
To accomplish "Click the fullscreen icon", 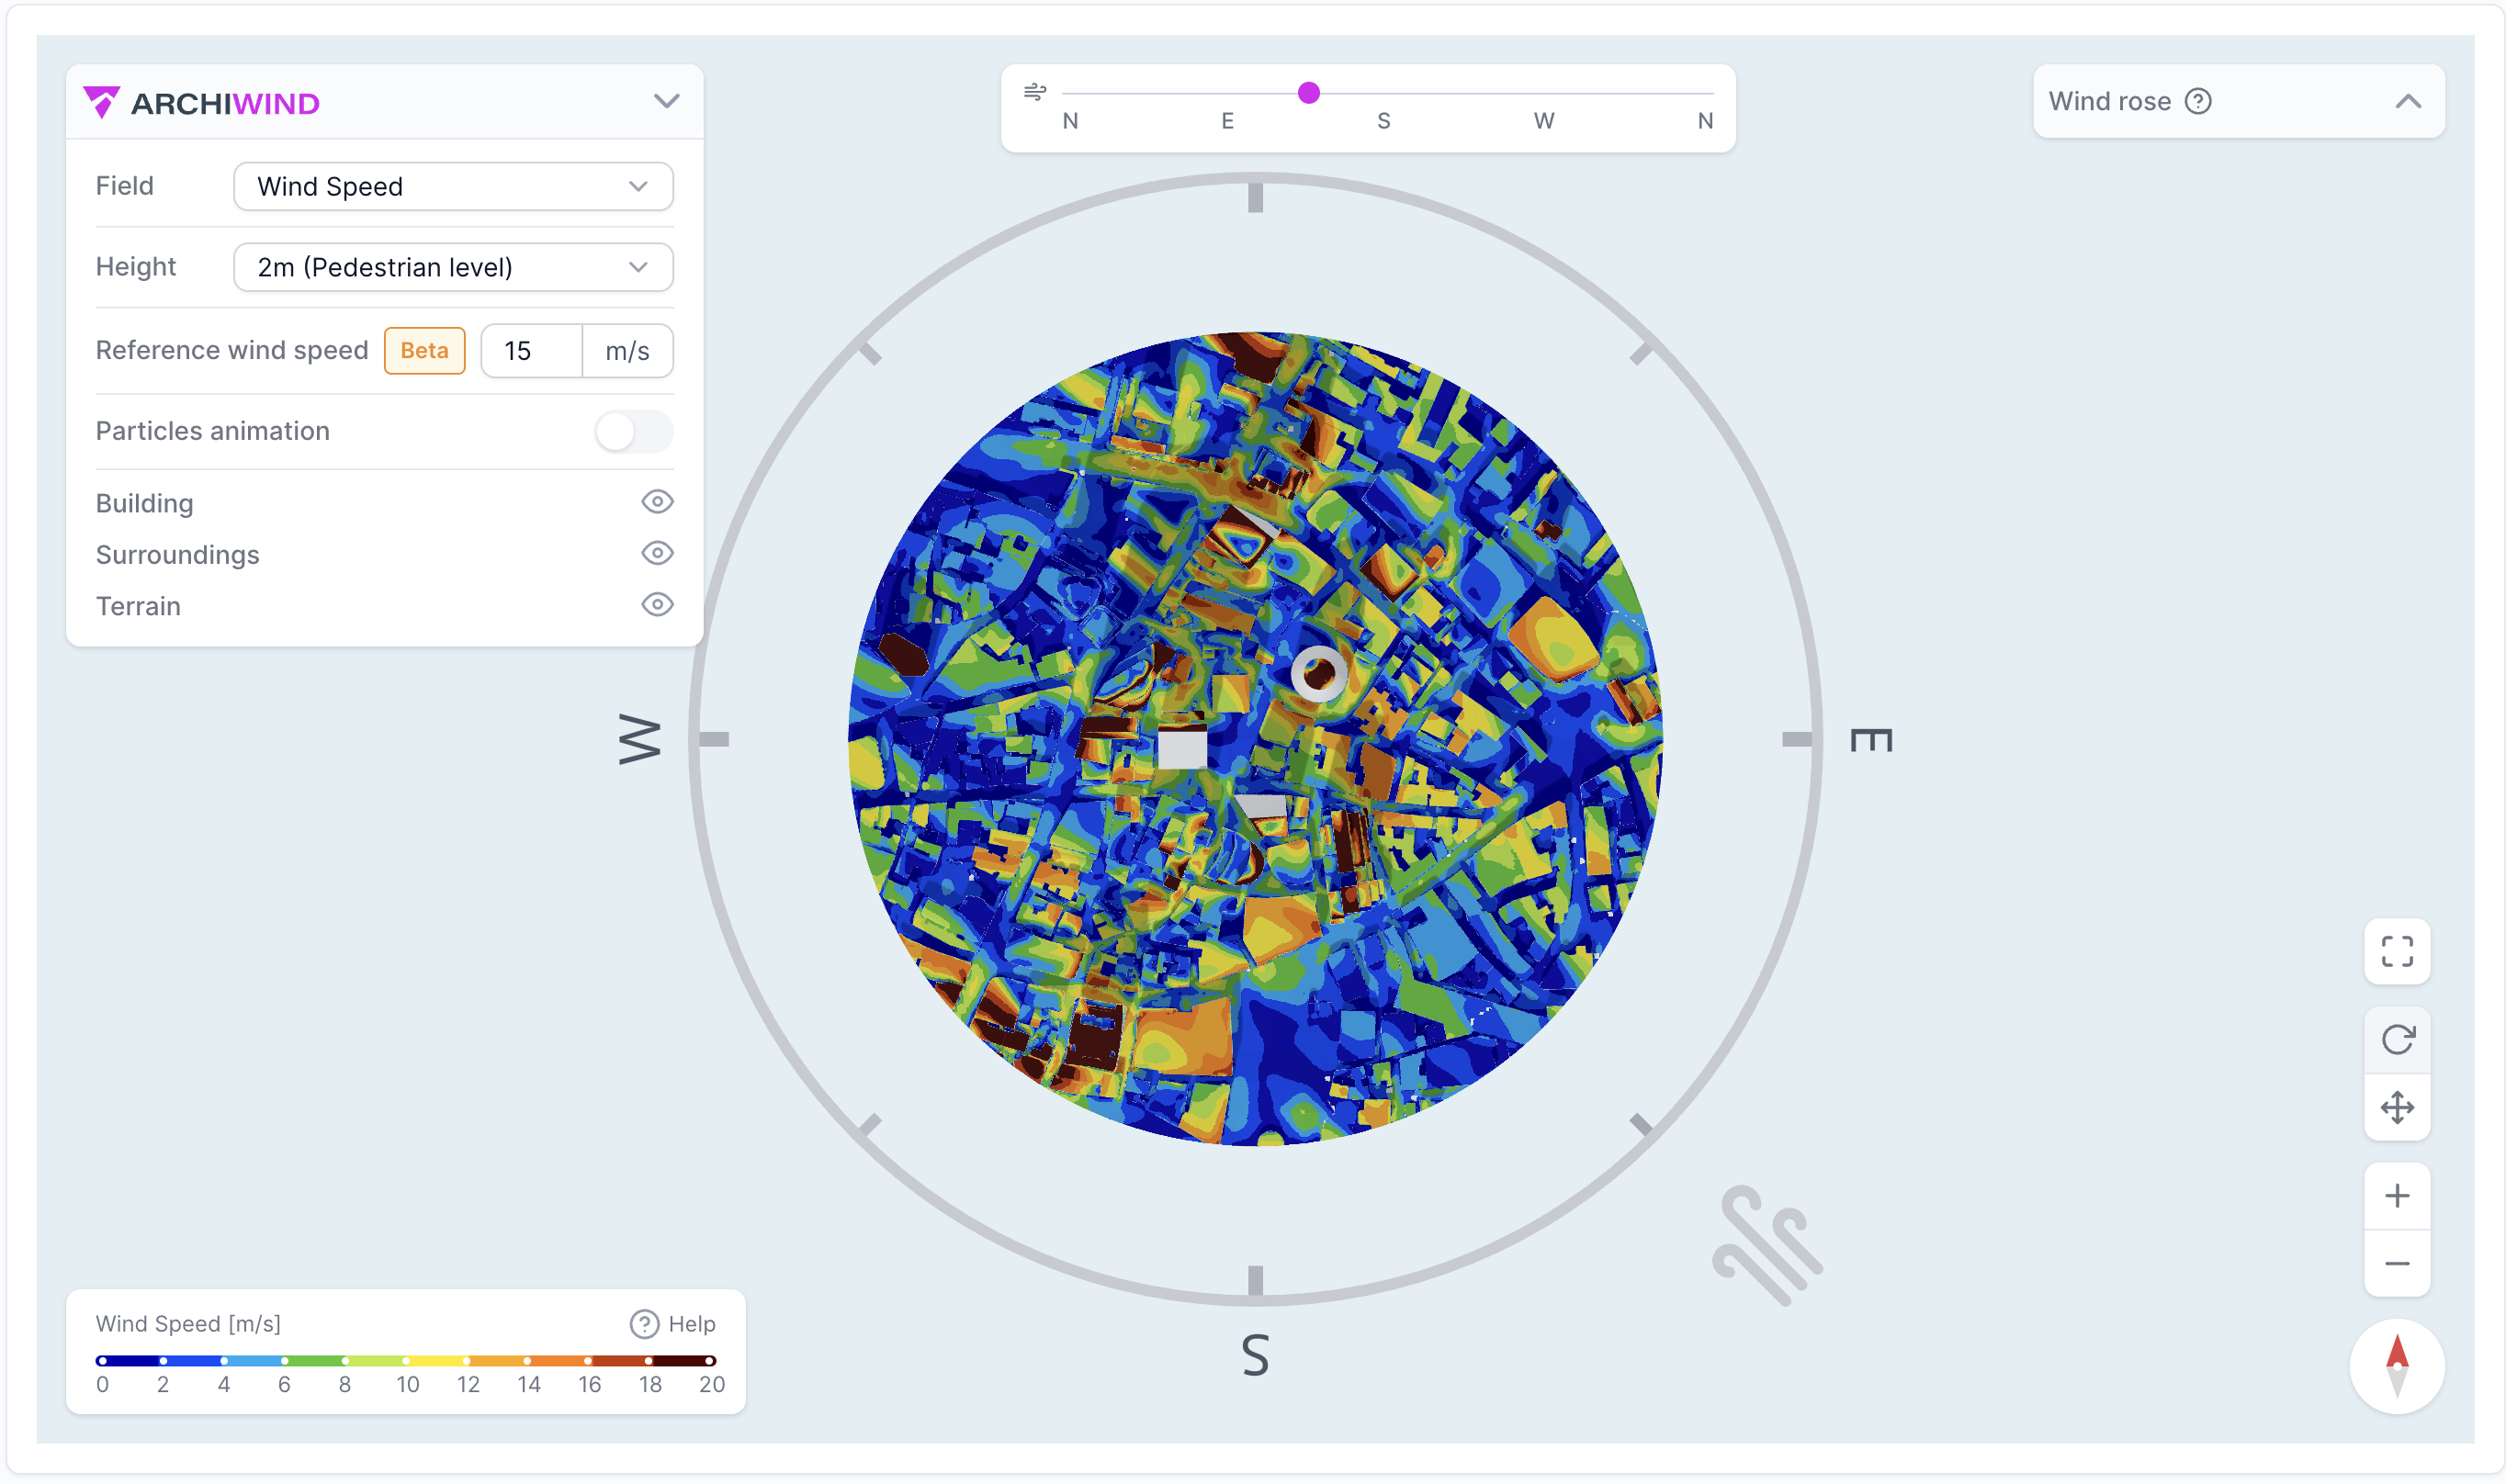I will pos(2396,950).
